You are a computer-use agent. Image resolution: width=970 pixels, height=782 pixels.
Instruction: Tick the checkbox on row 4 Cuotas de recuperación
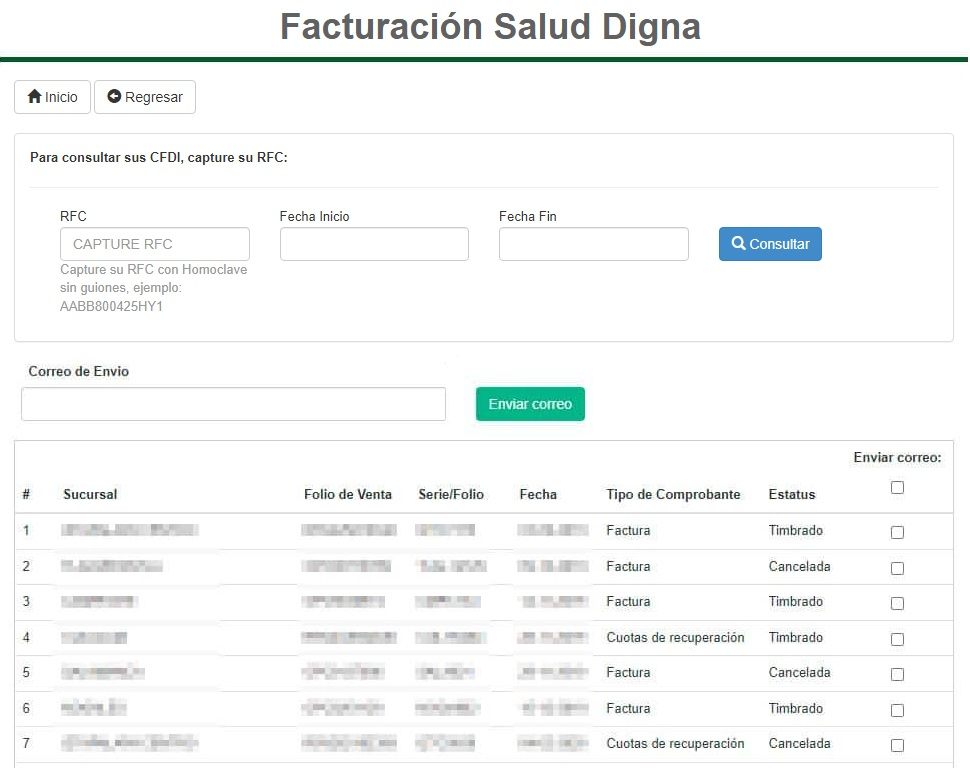coord(897,639)
